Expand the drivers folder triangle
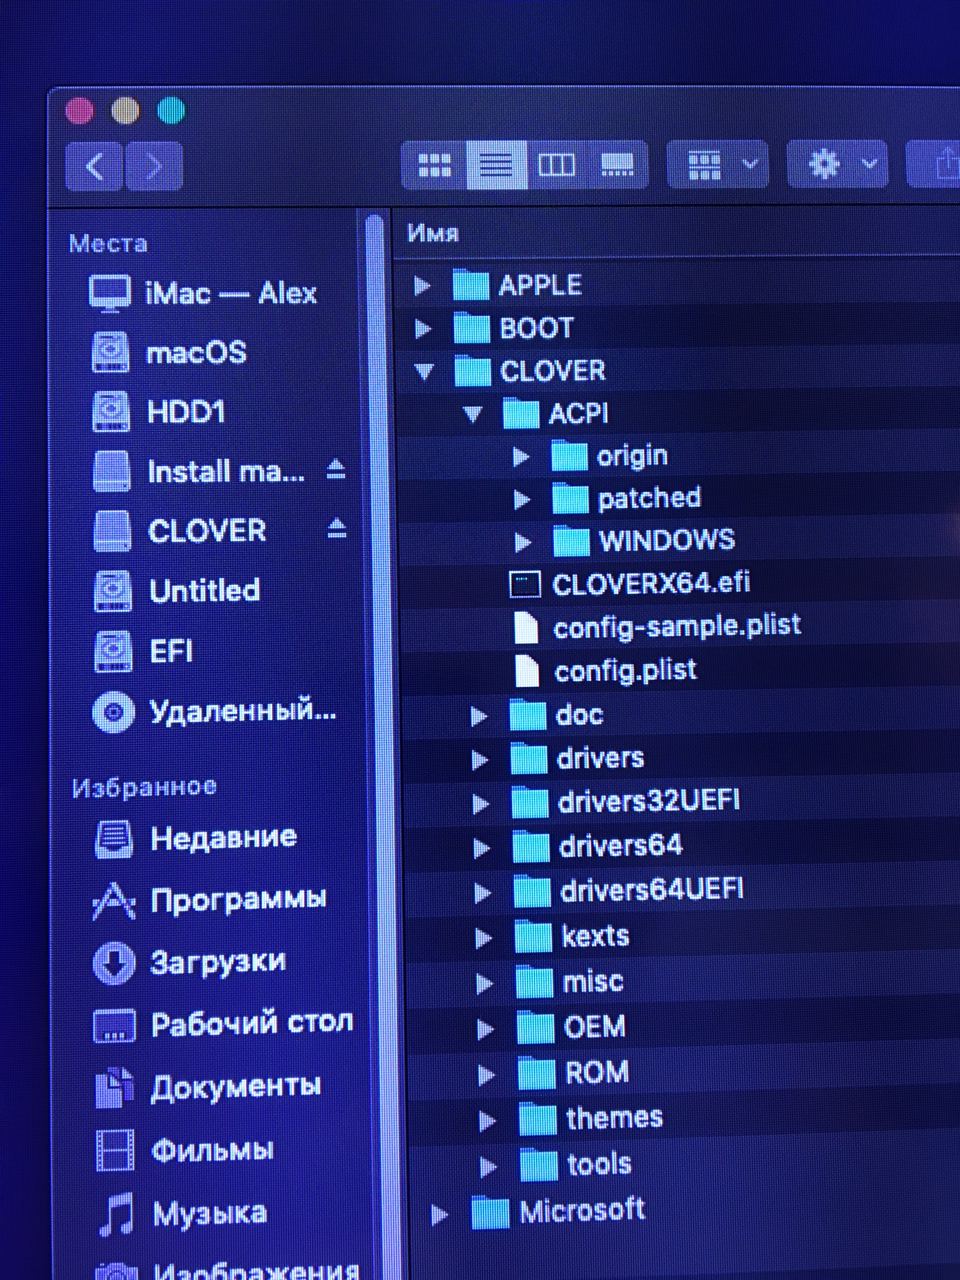960x1280 pixels. click(x=480, y=760)
